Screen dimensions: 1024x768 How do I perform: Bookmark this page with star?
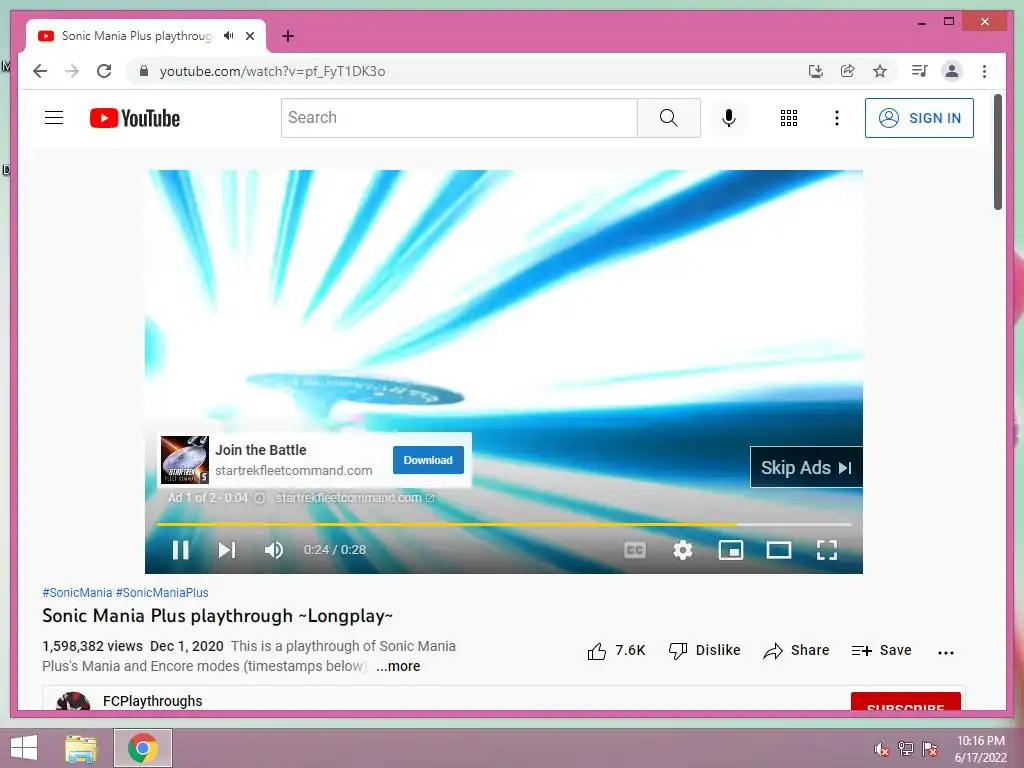[880, 71]
